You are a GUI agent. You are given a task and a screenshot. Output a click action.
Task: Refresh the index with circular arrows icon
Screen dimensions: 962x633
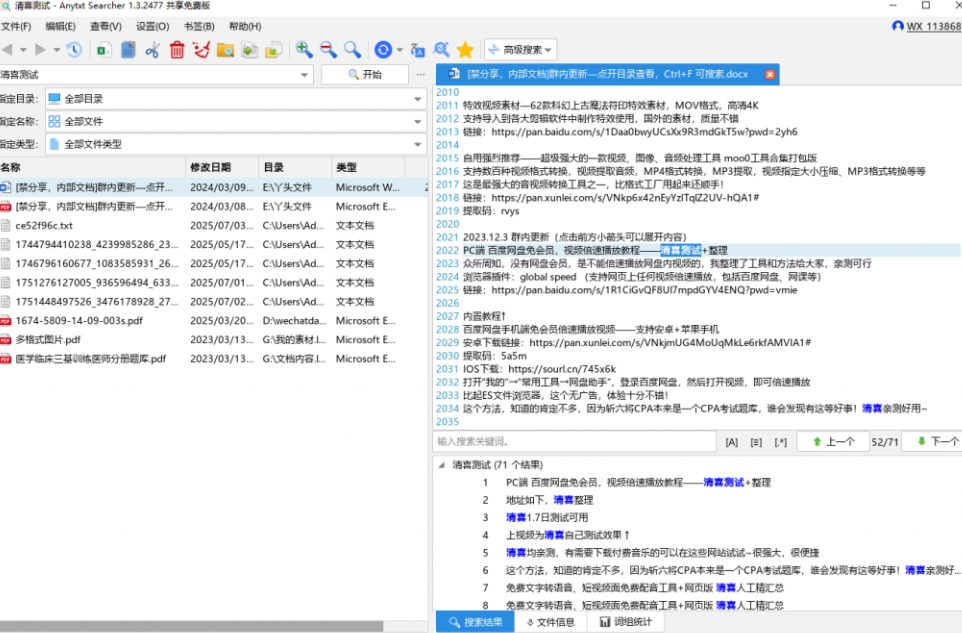coord(383,49)
